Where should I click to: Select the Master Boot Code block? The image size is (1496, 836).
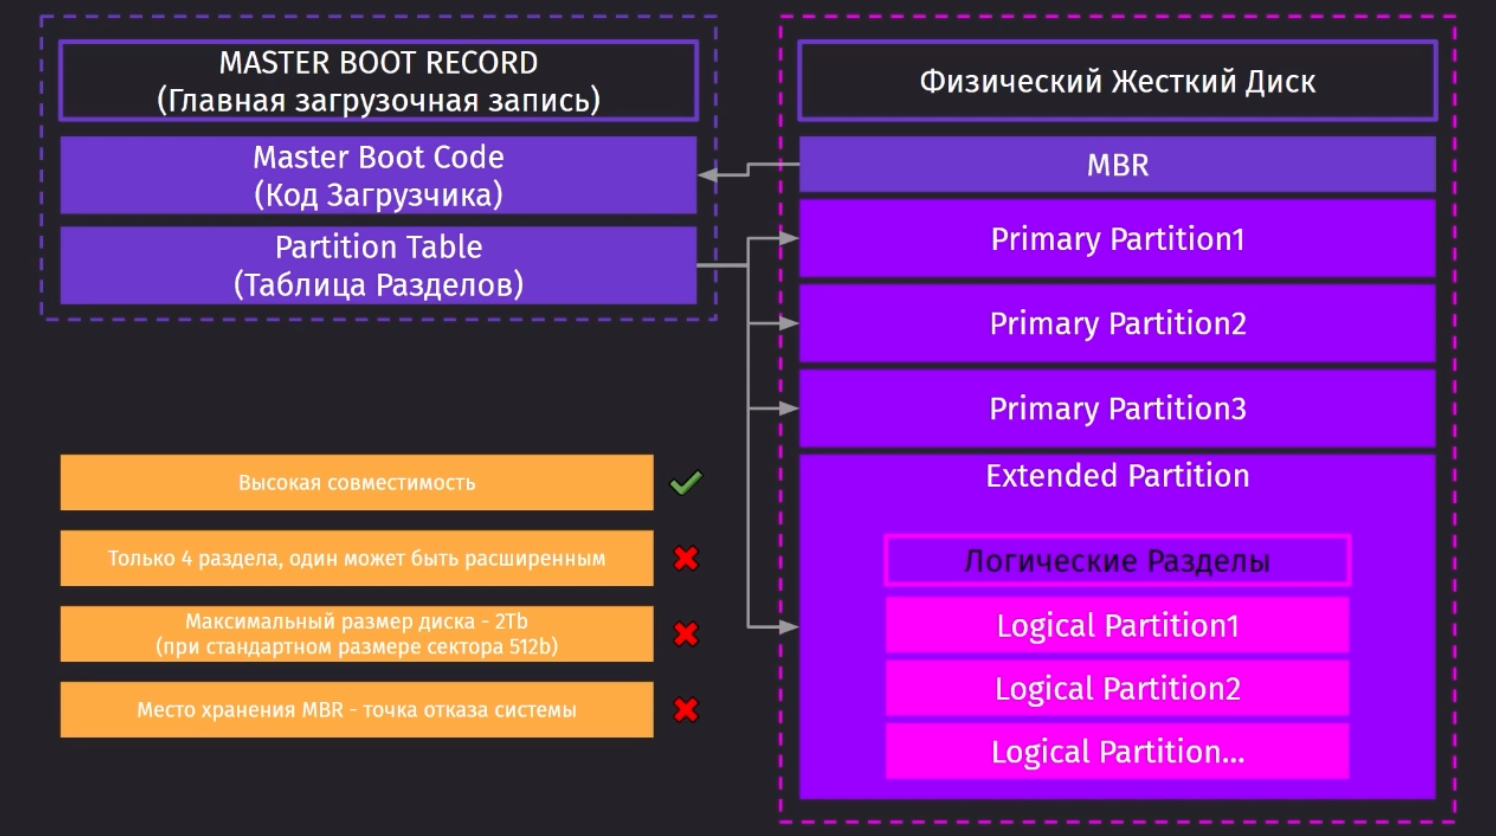coord(378,175)
